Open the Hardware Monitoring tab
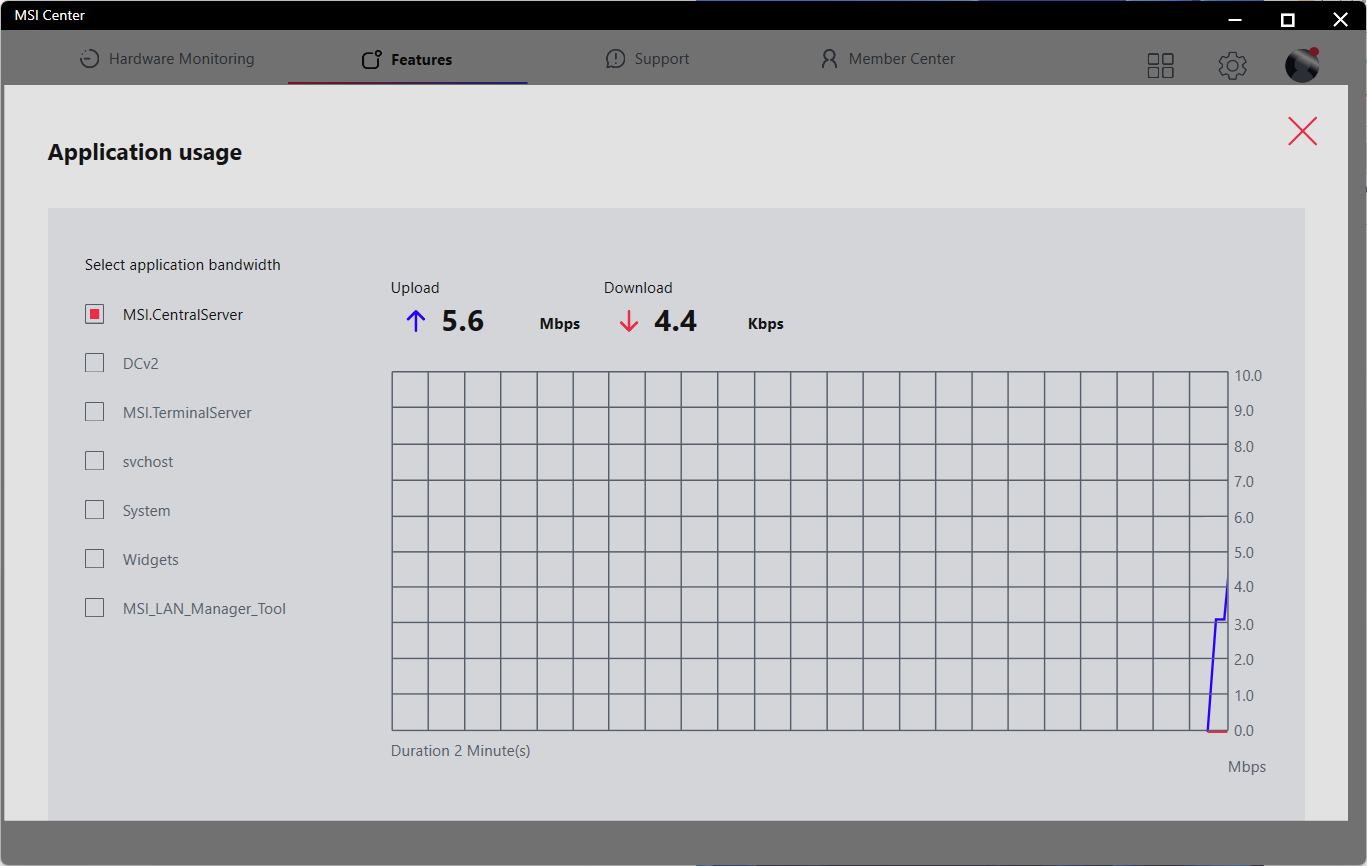 pyautogui.click(x=167, y=59)
